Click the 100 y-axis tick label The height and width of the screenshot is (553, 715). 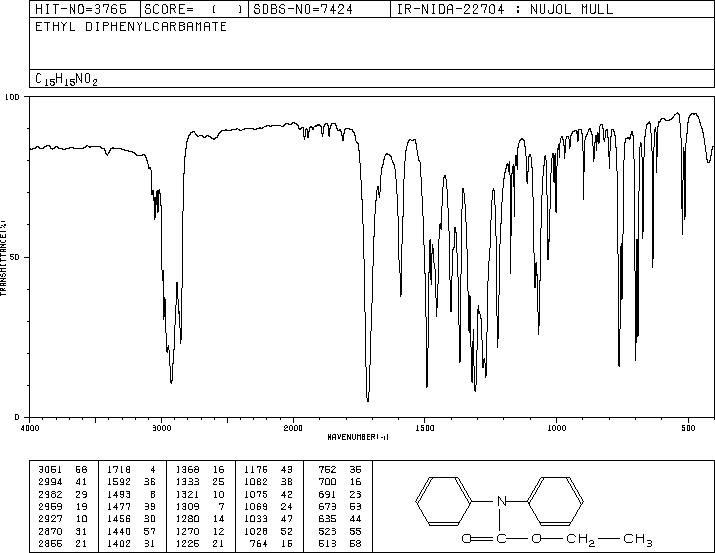pyautogui.click(x=12, y=97)
